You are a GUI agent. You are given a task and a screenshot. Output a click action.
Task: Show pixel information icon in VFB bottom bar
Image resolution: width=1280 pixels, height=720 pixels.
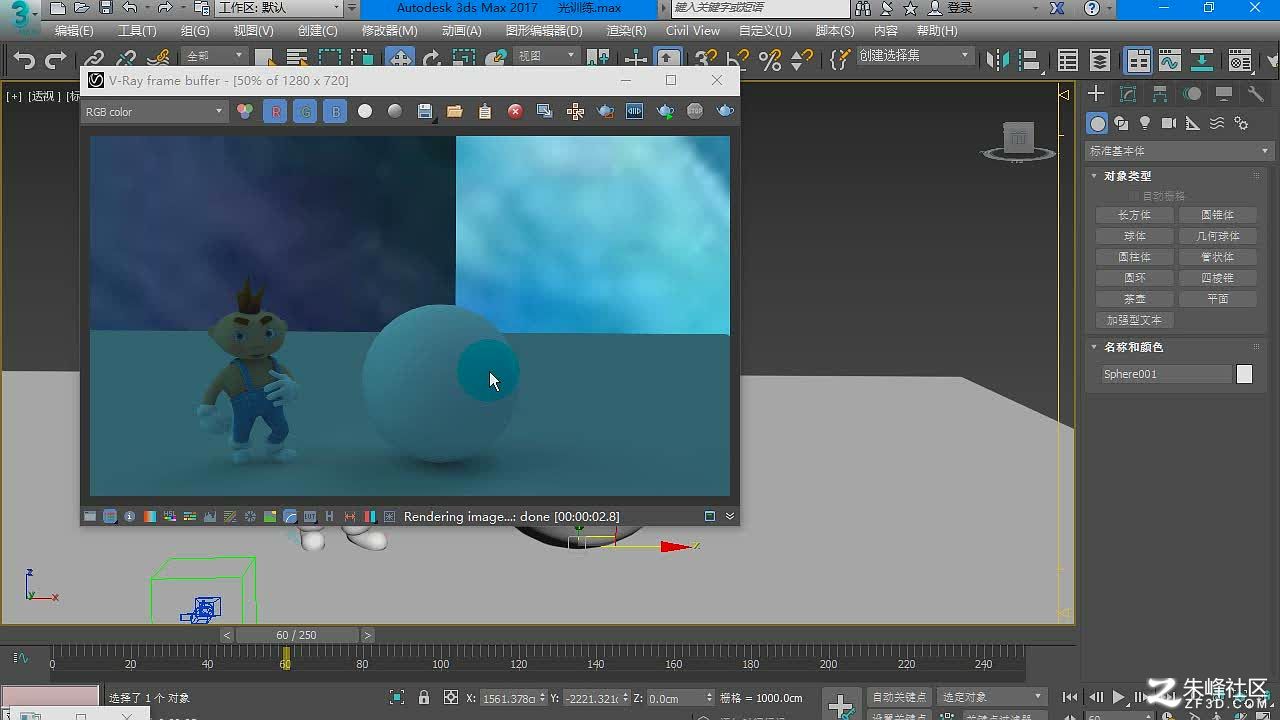pyautogui.click(x=130, y=517)
